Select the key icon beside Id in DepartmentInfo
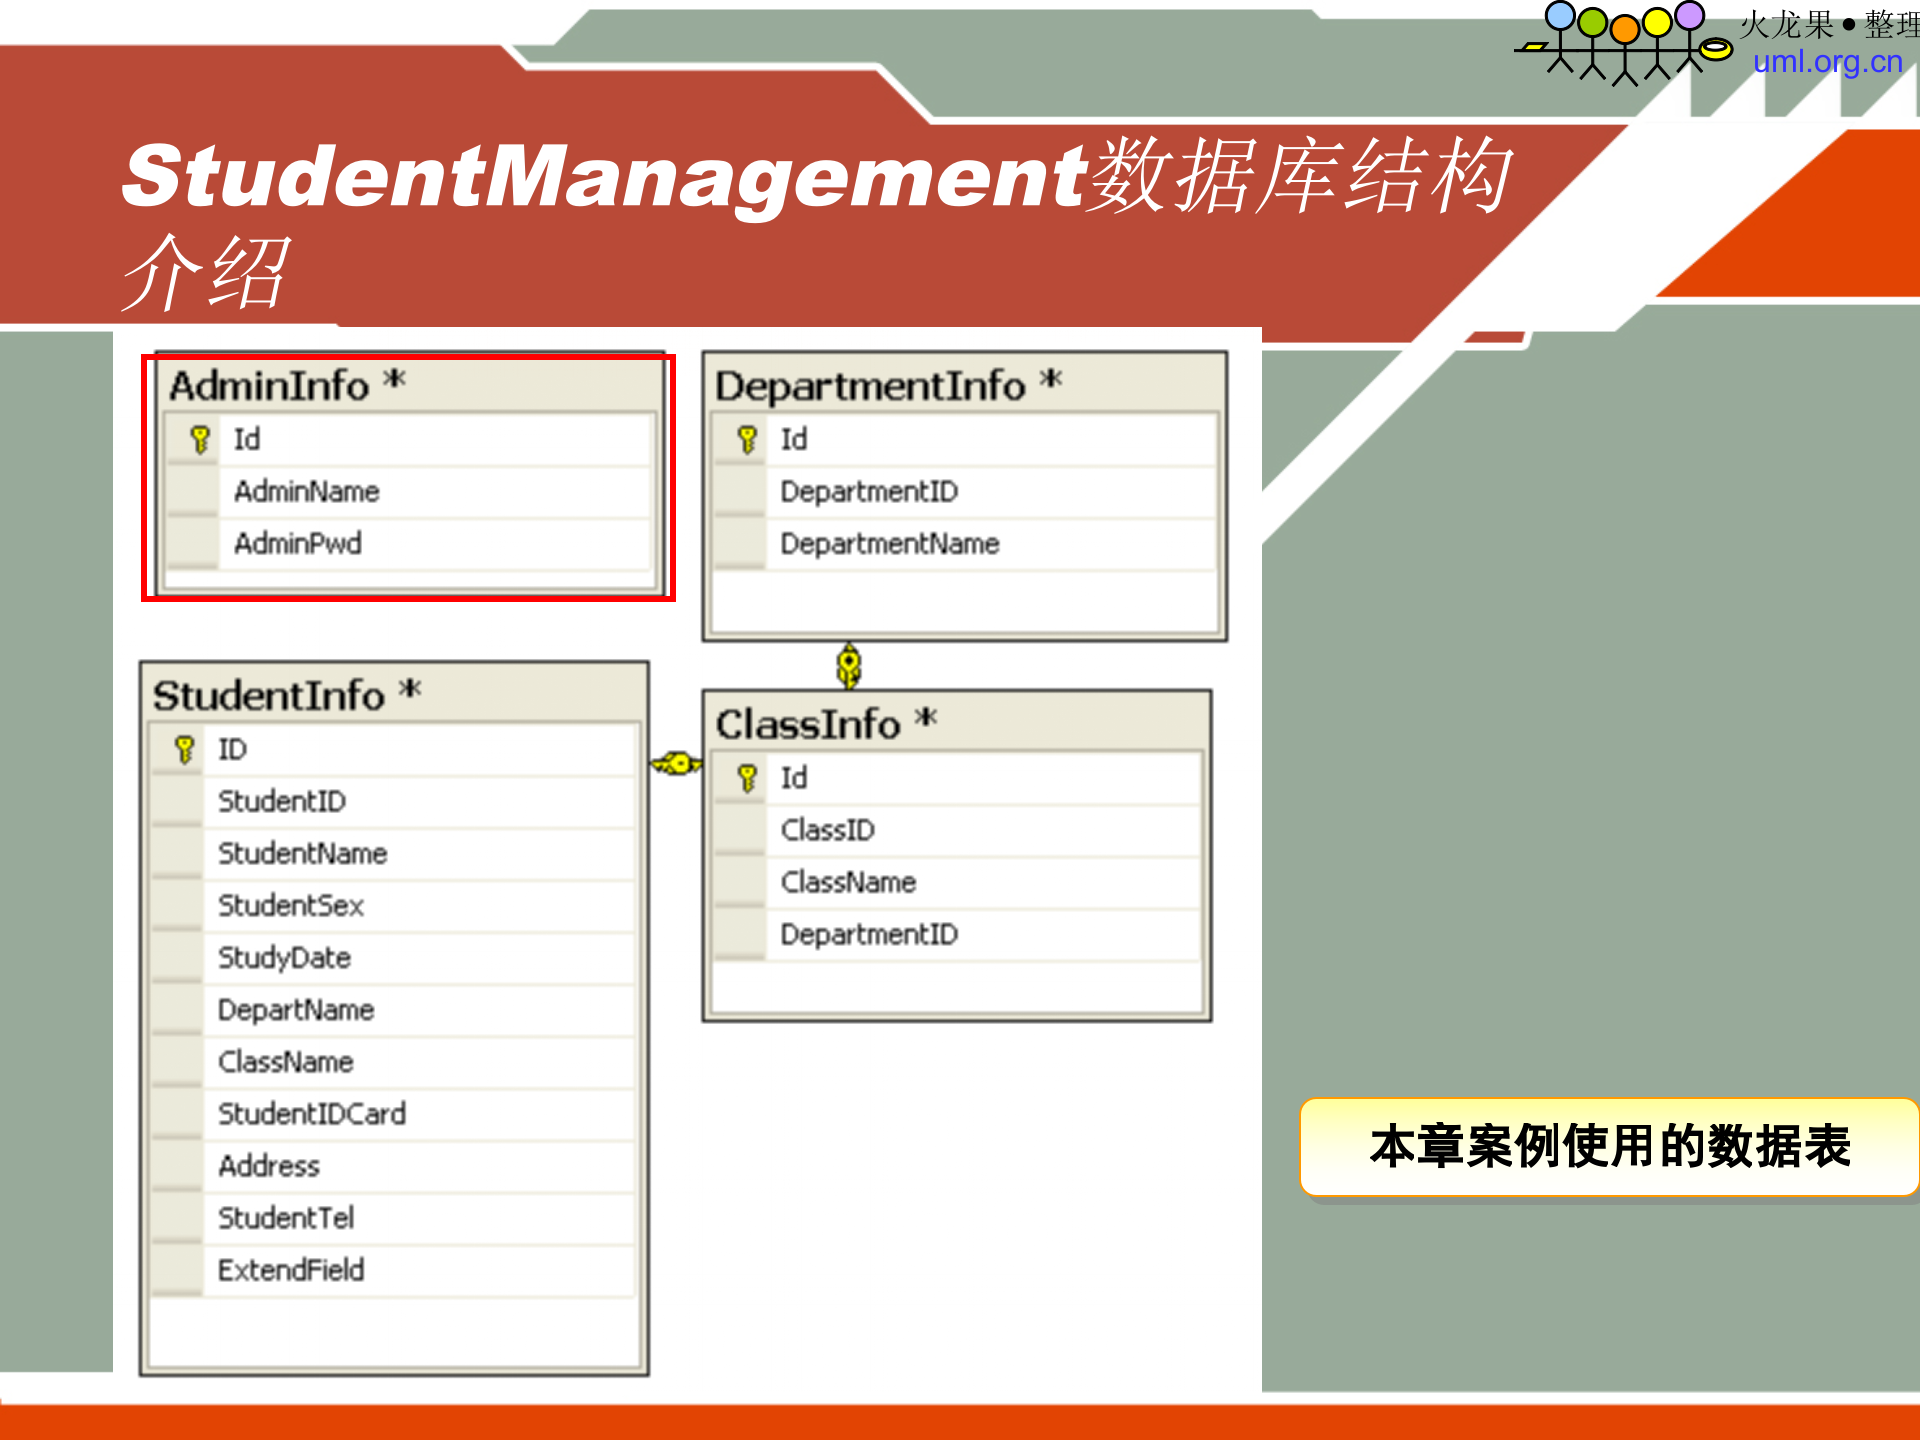This screenshot has height=1440, width=1920. coord(745,438)
